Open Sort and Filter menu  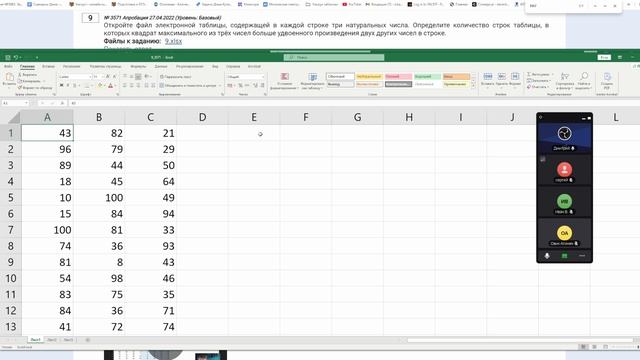pos(565,81)
